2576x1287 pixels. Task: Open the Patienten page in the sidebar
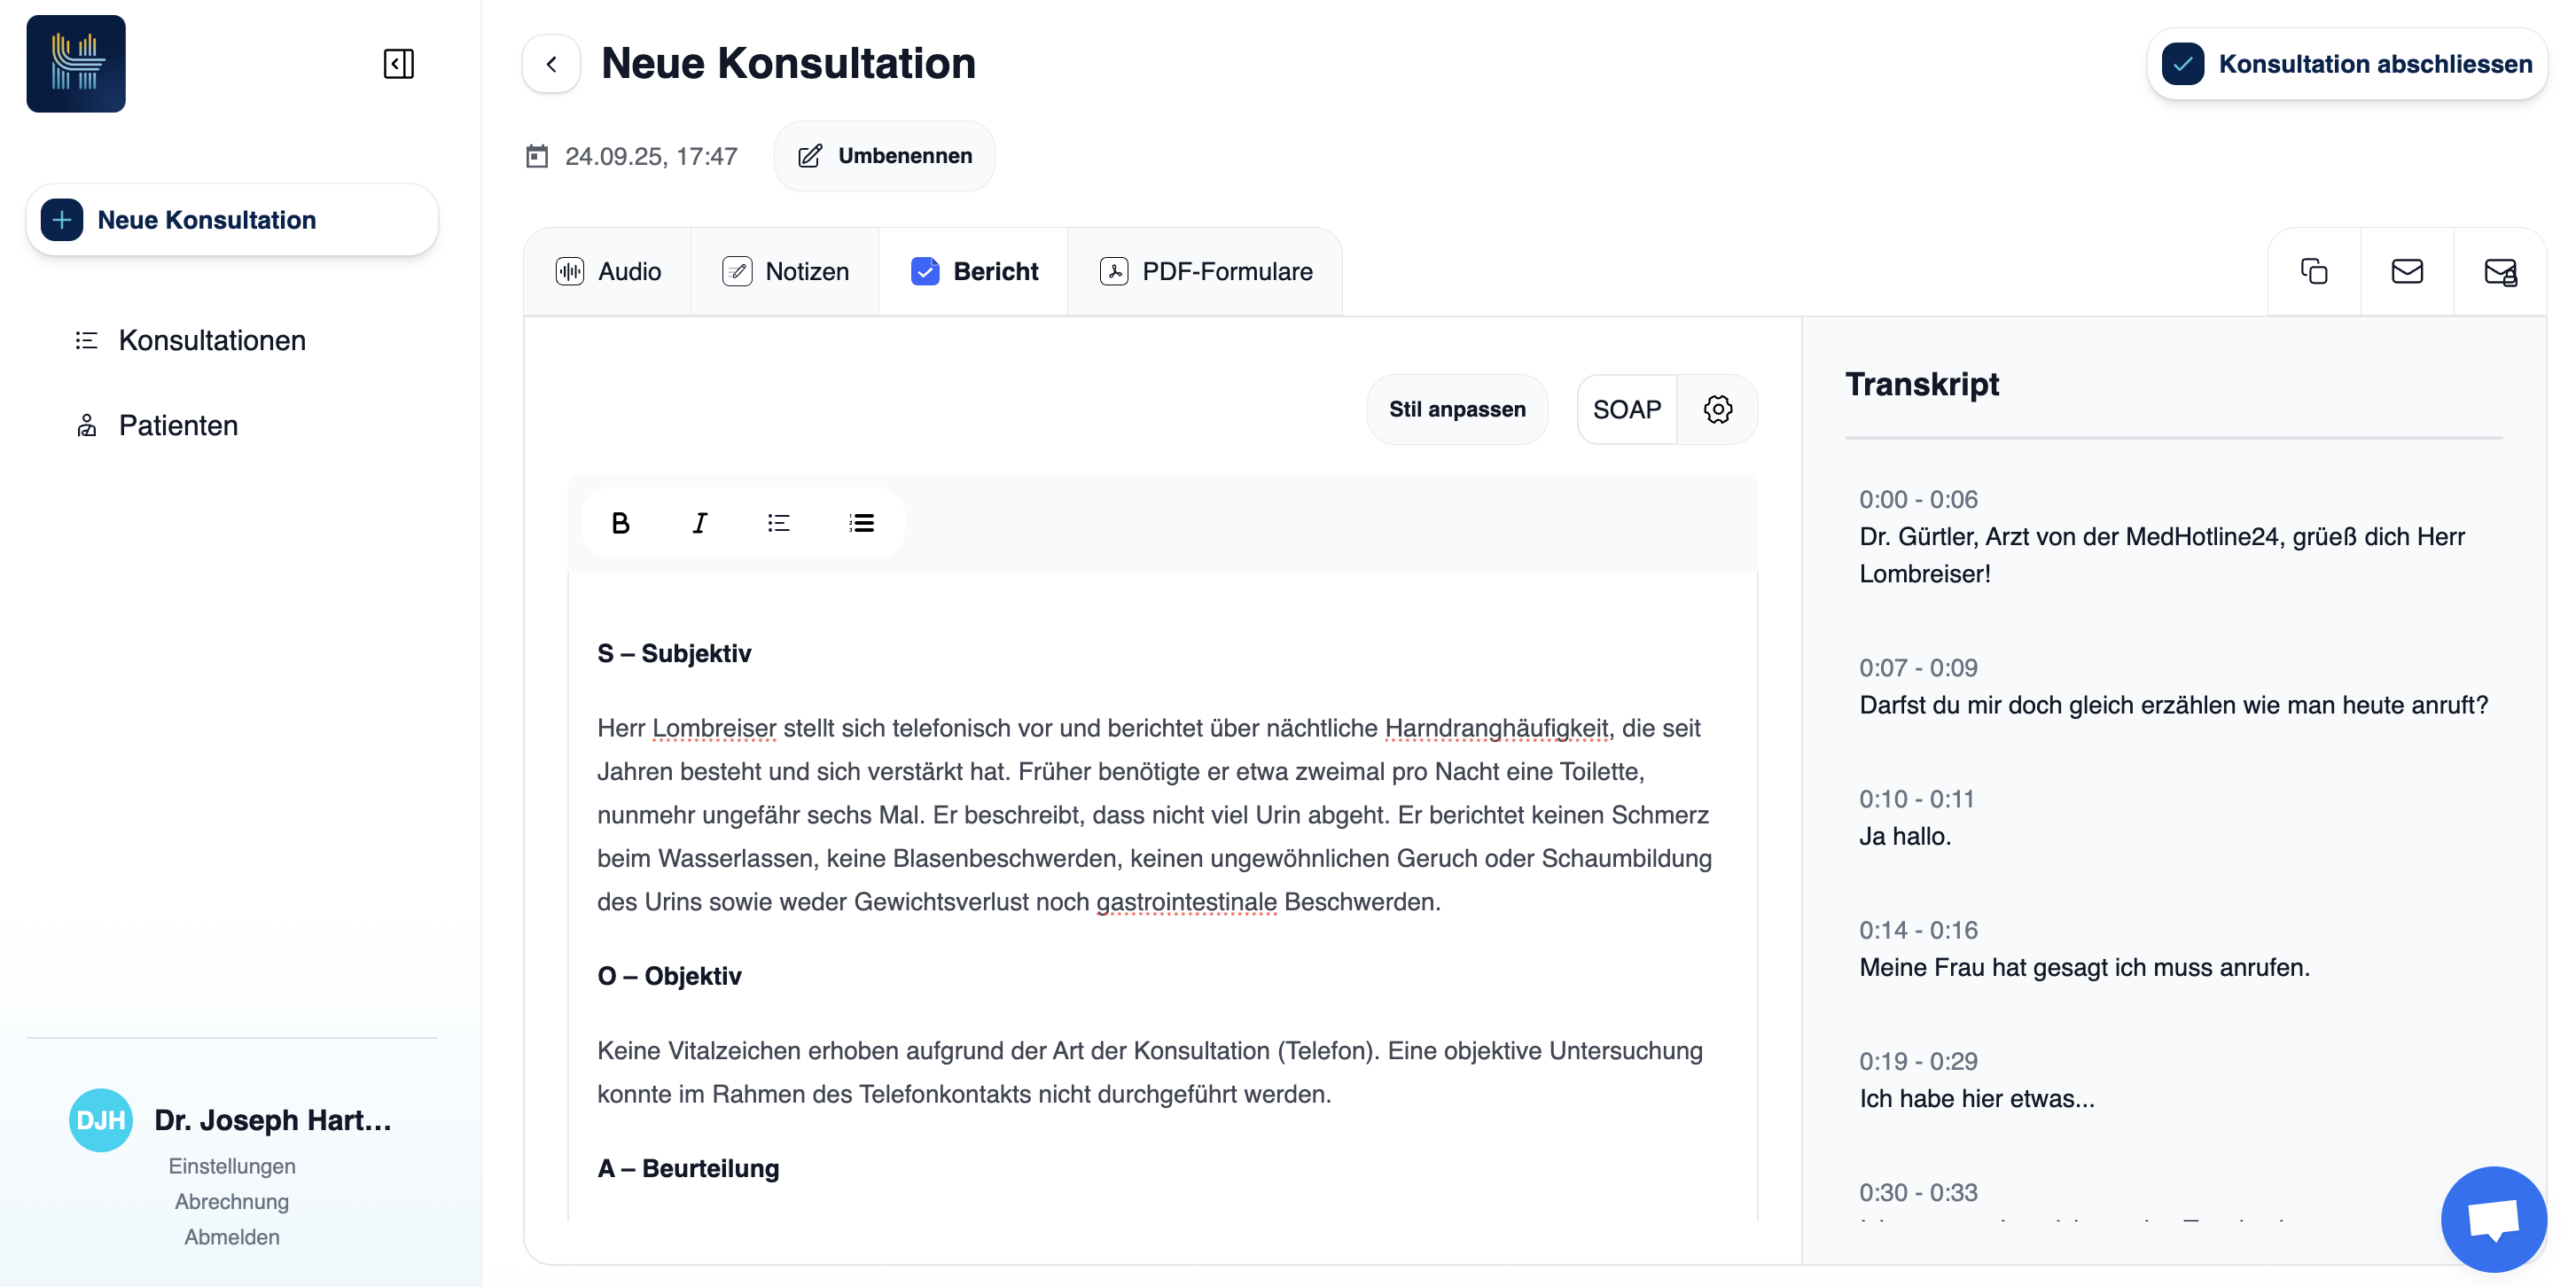(178, 426)
